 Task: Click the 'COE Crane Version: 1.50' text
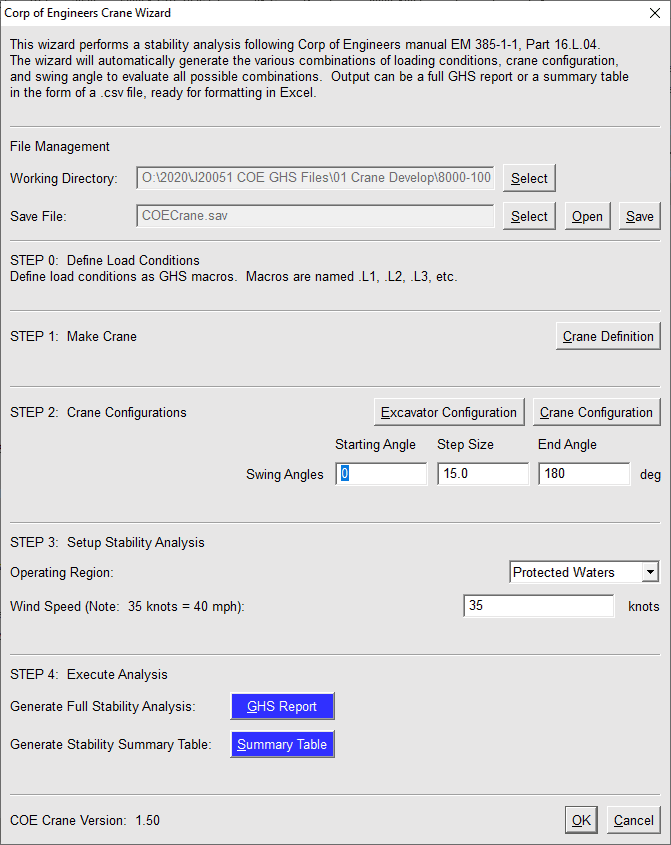coord(85,820)
